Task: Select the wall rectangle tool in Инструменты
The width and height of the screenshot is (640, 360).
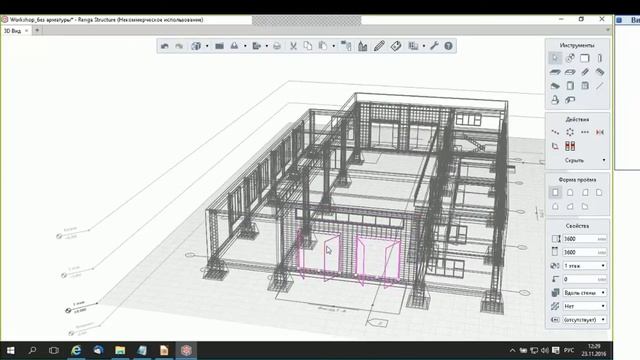Action: click(585, 58)
